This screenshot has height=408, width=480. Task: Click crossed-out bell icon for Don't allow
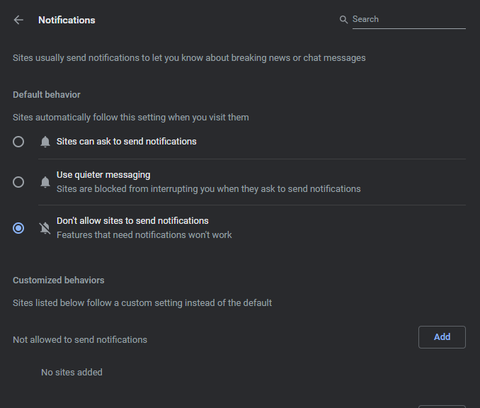[x=45, y=228]
